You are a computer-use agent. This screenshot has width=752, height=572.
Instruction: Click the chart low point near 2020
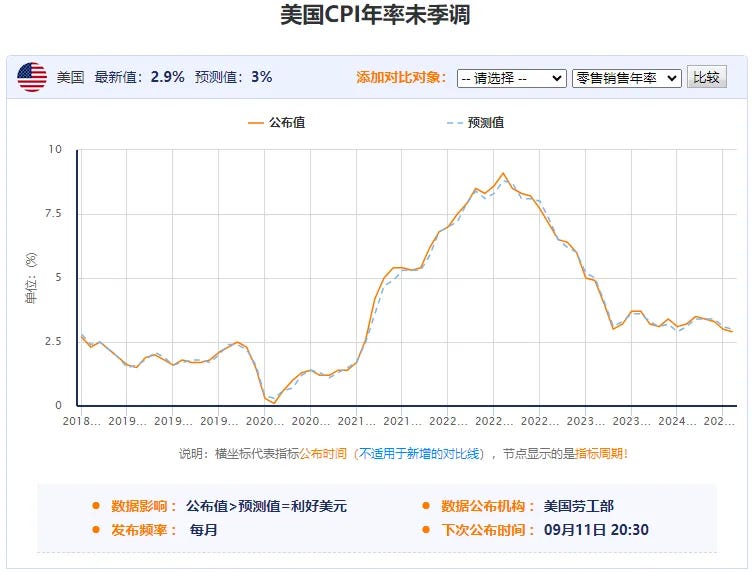274,403
